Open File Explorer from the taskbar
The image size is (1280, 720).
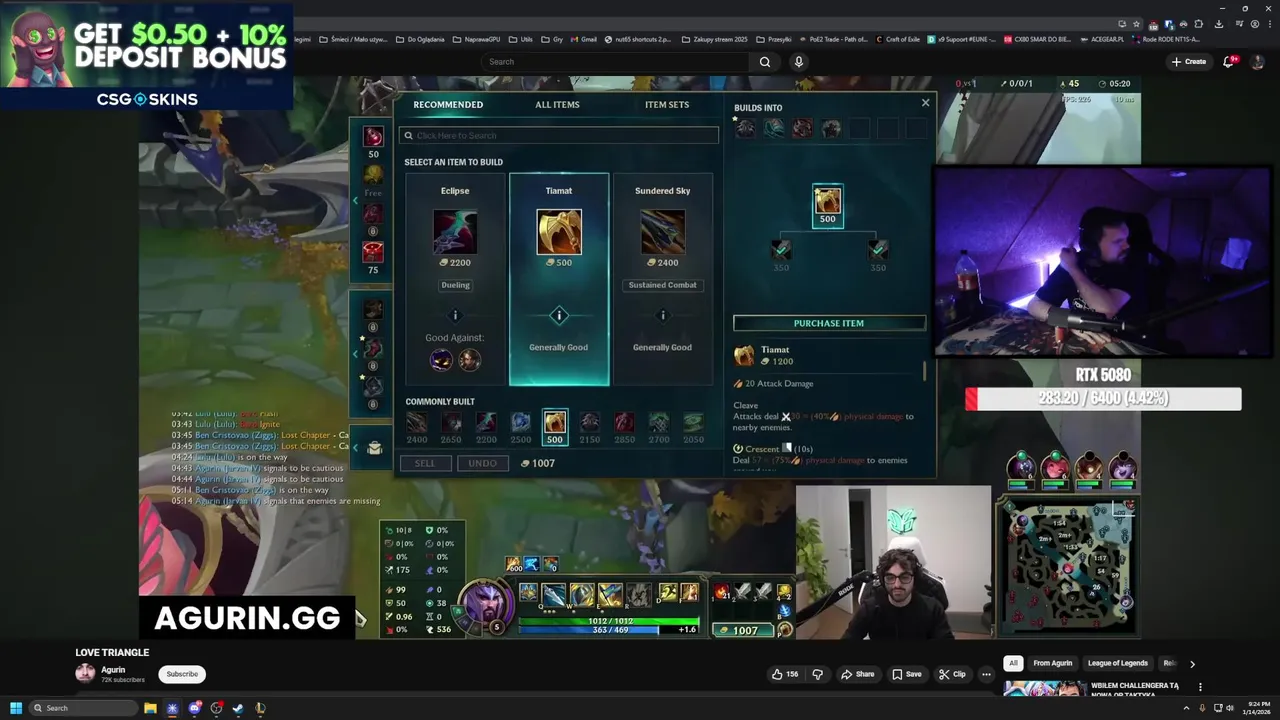(x=150, y=708)
